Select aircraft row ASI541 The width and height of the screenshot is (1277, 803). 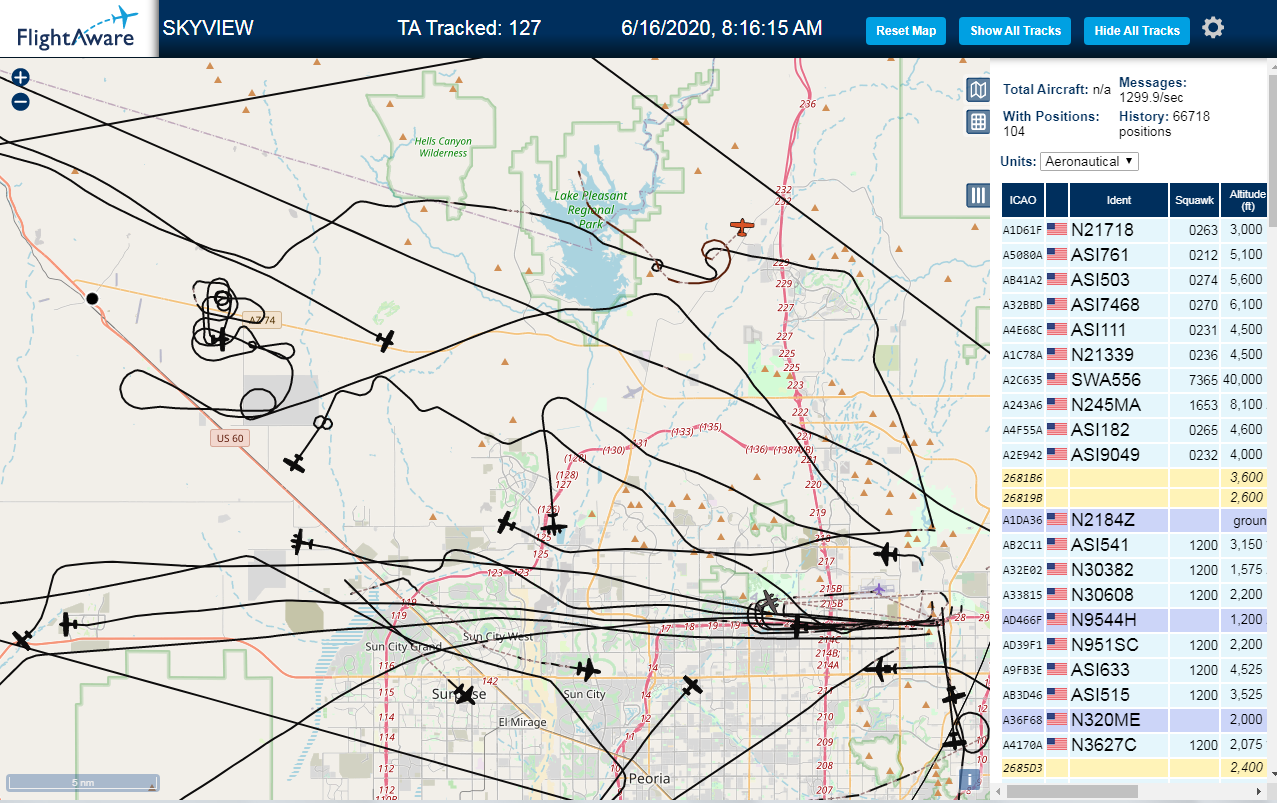coord(1135,545)
